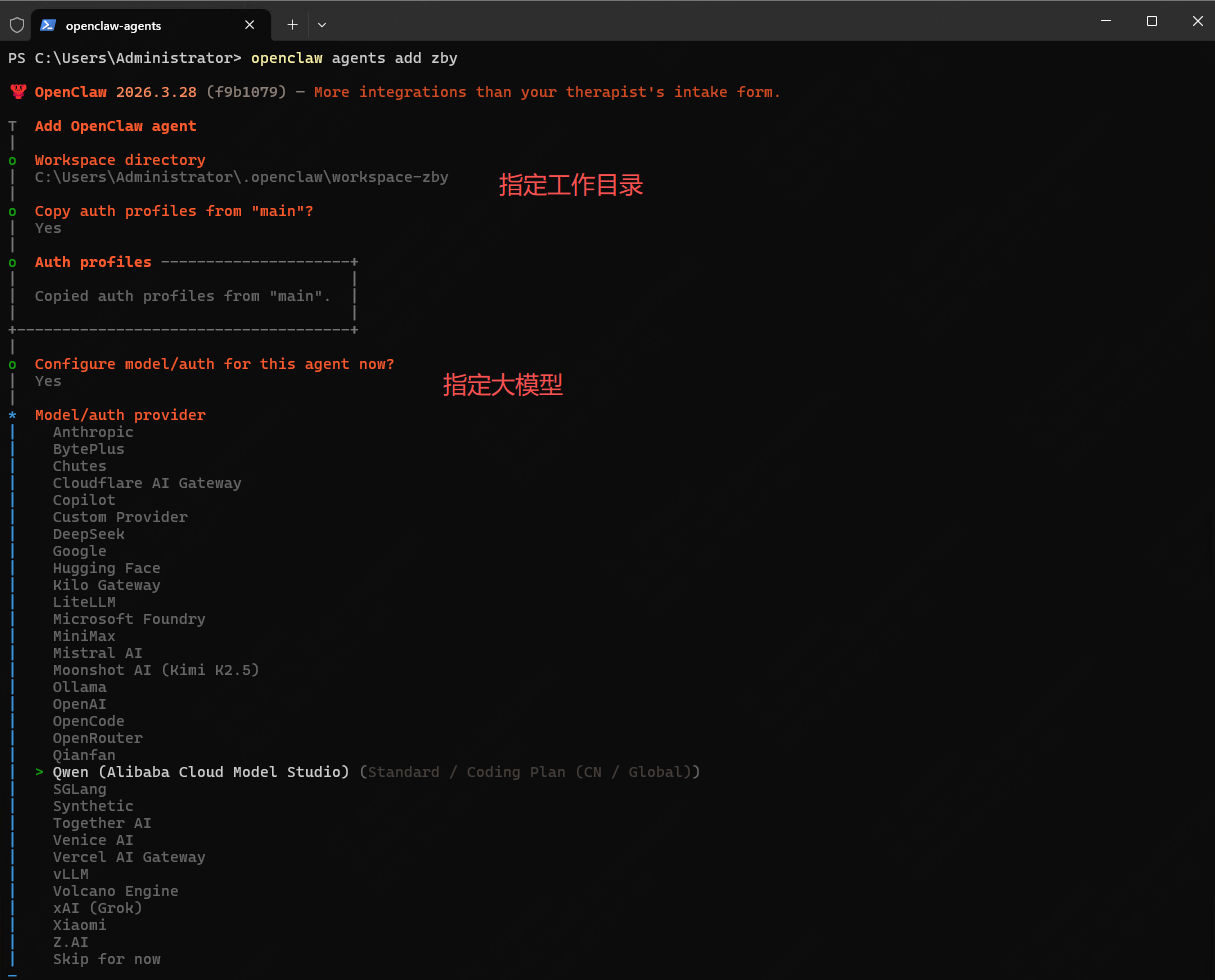Pick Ollama as the provider

[80, 687]
